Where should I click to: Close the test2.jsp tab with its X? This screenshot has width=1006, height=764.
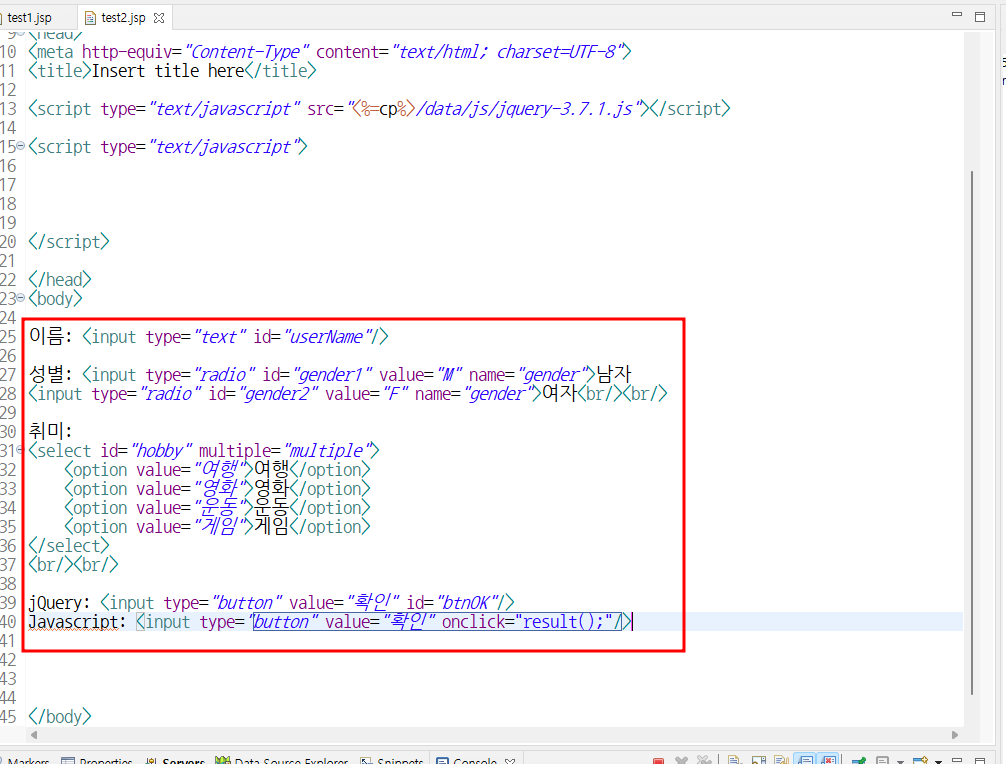[159, 18]
